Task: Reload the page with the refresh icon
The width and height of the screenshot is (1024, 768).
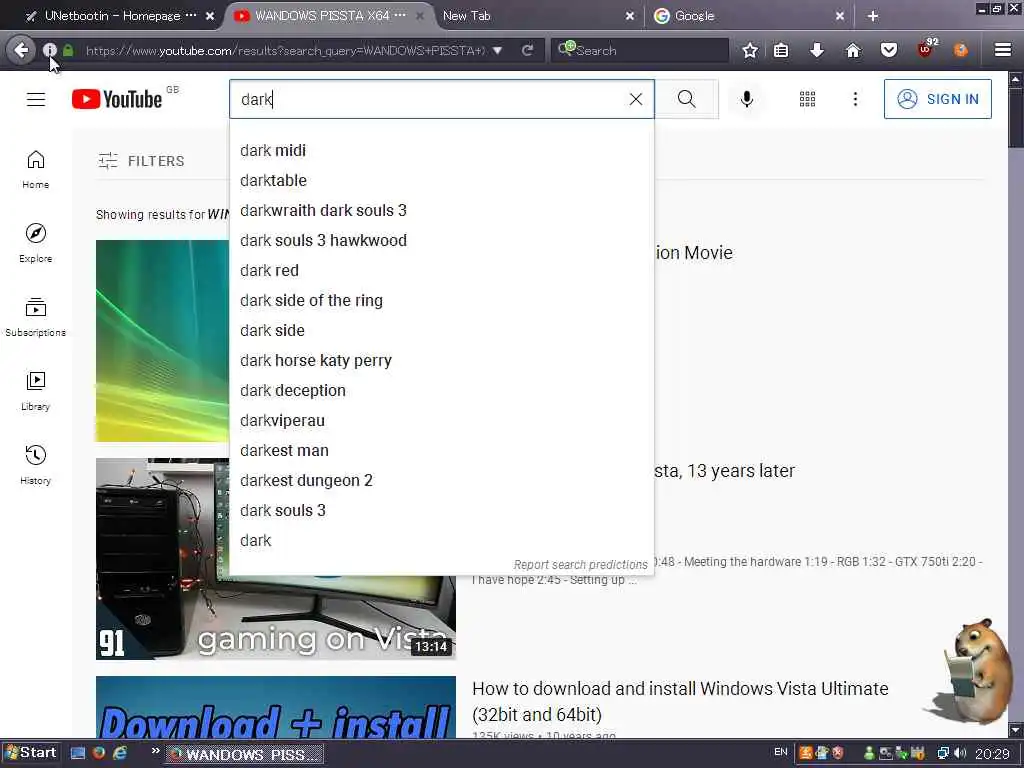Action: 528,50
